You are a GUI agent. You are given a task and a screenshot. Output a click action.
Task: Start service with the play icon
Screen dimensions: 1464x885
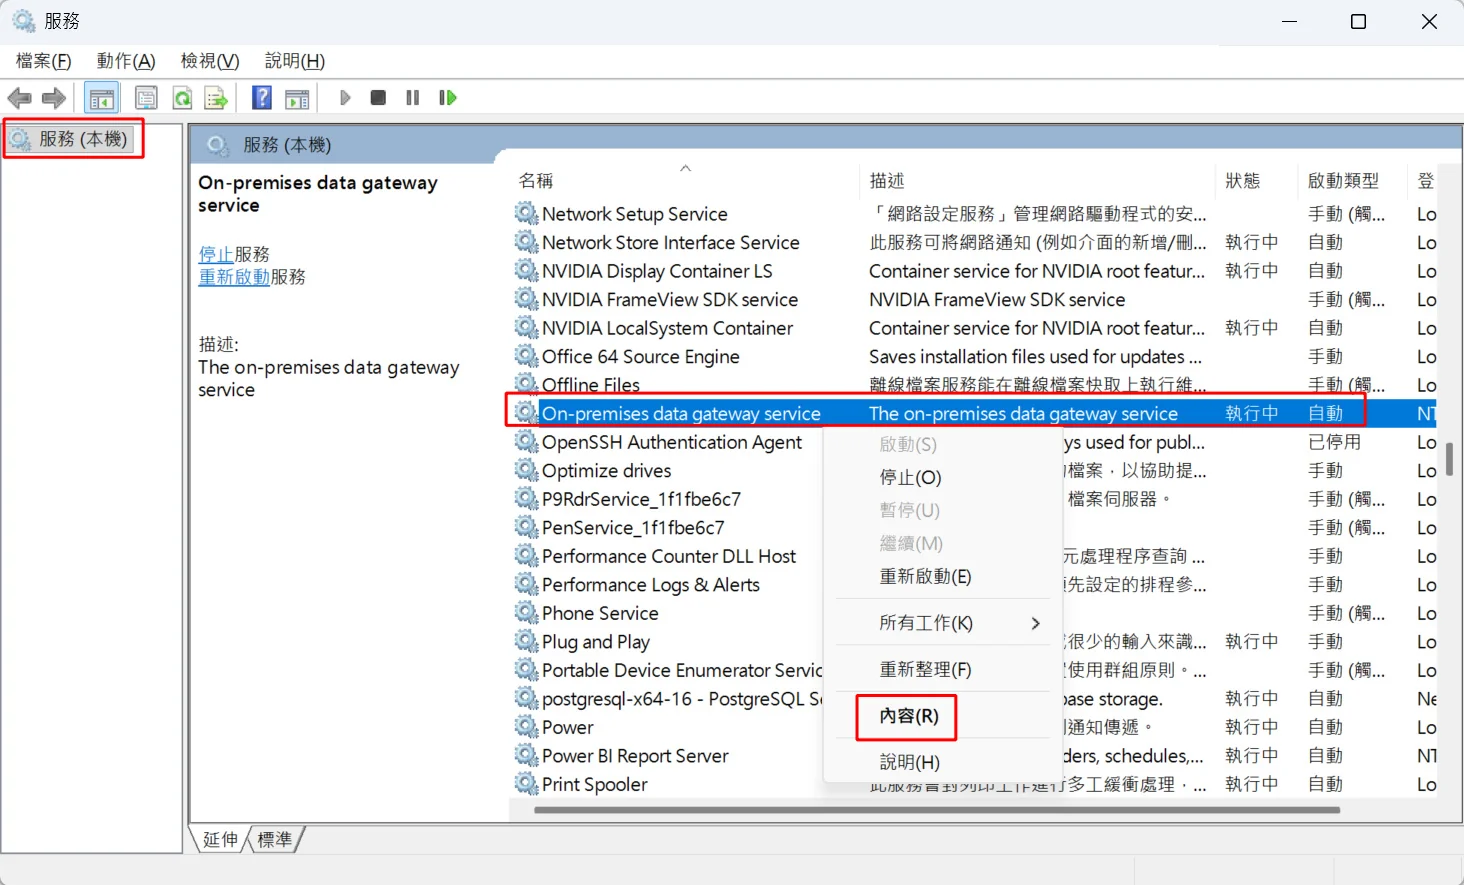pos(345,98)
